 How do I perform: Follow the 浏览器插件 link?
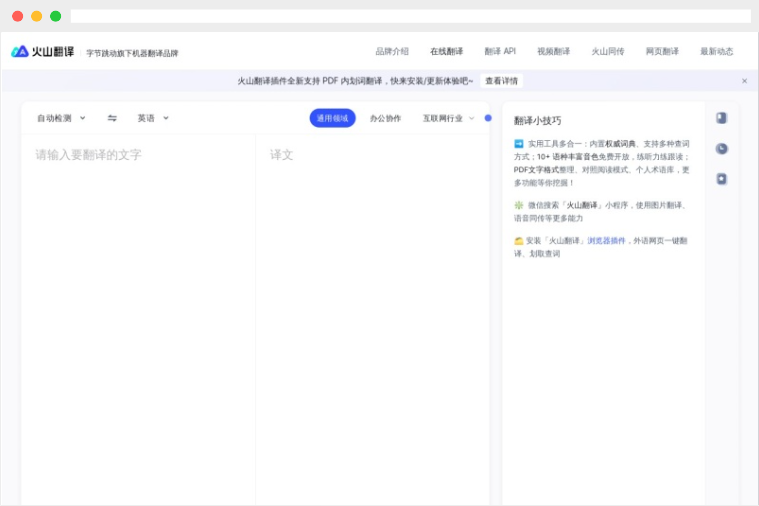pyautogui.click(x=606, y=241)
